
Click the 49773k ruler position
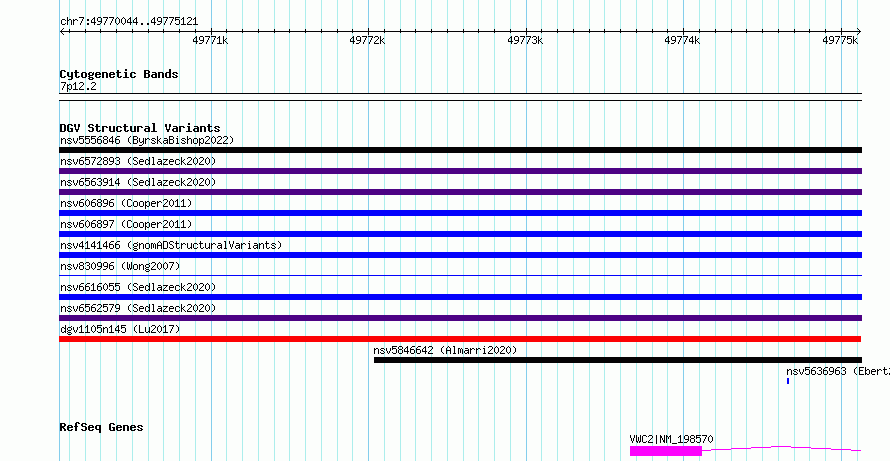click(x=525, y=40)
